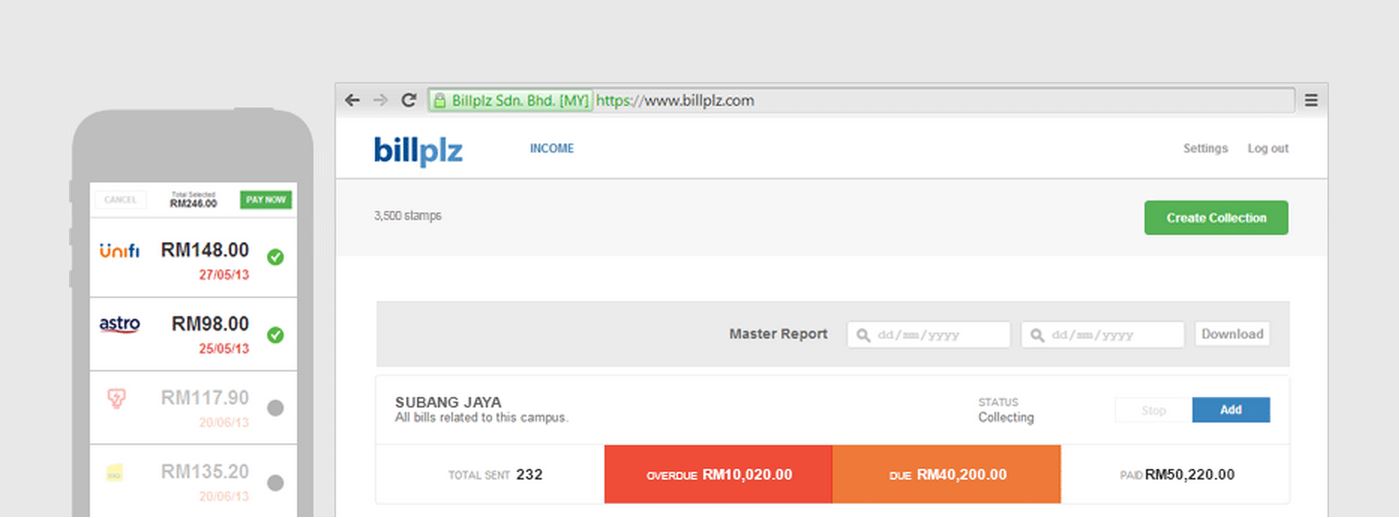
Task: Click the 27/05/13 due date
Action: [x=224, y=275]
